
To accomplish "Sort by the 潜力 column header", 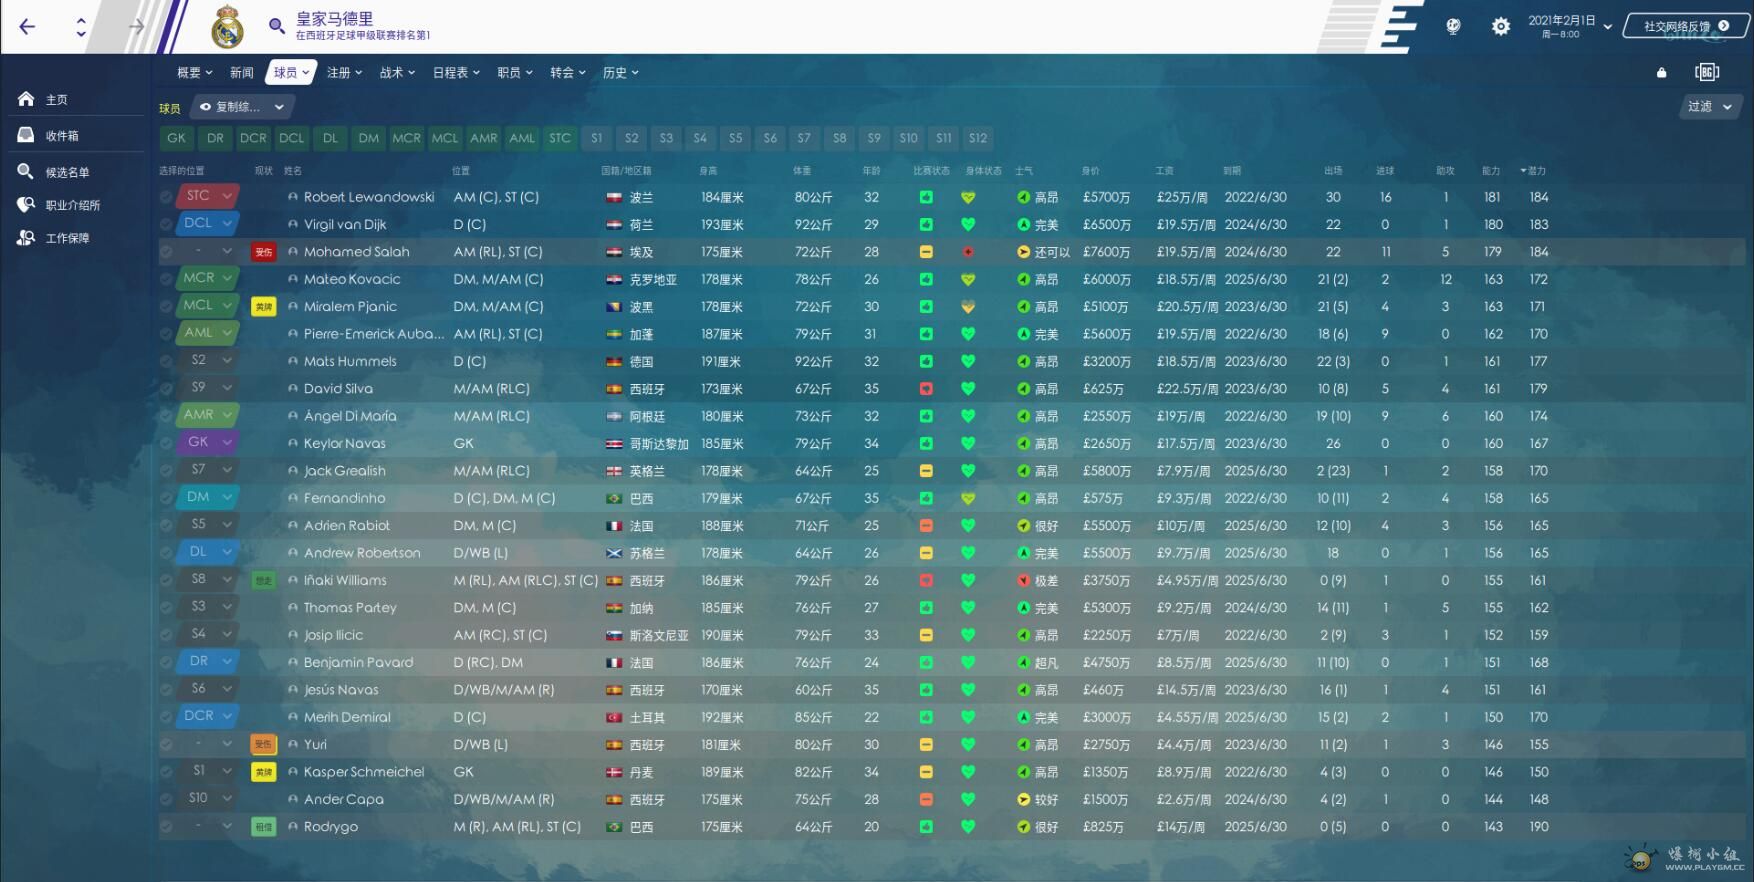I will point(1533,171).
